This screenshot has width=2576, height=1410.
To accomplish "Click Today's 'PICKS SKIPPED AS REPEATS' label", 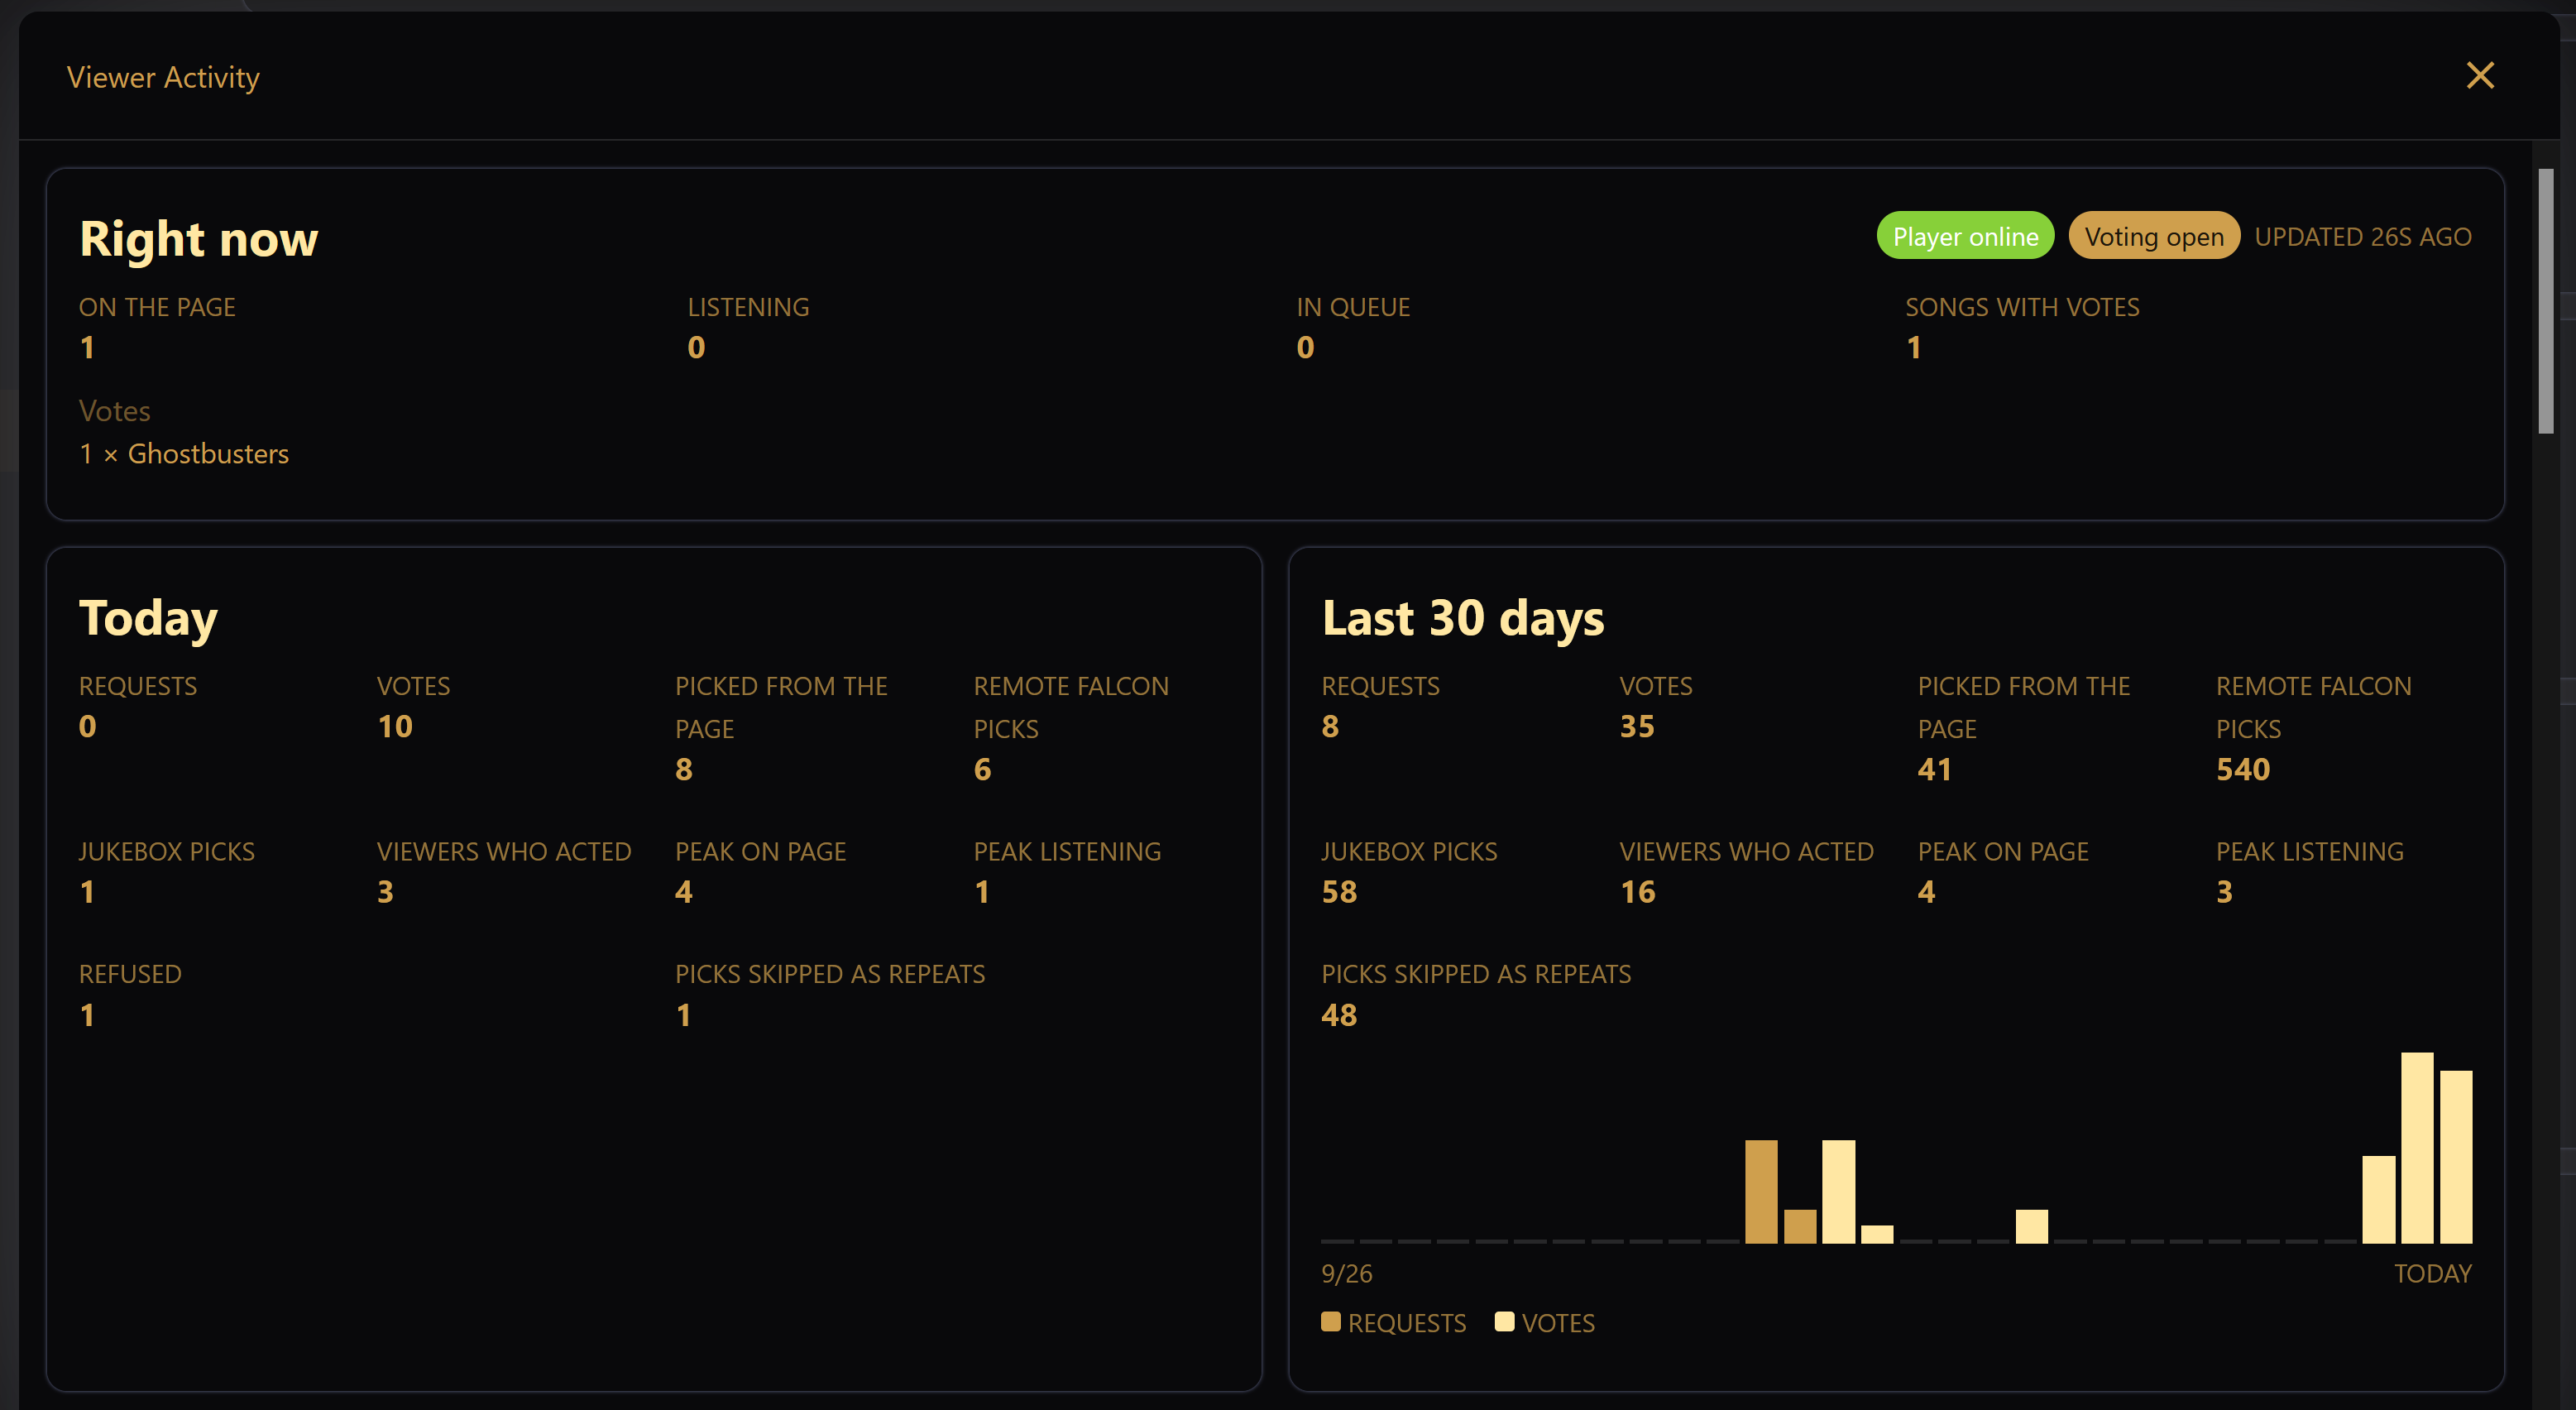I will [x=830, y=974].
